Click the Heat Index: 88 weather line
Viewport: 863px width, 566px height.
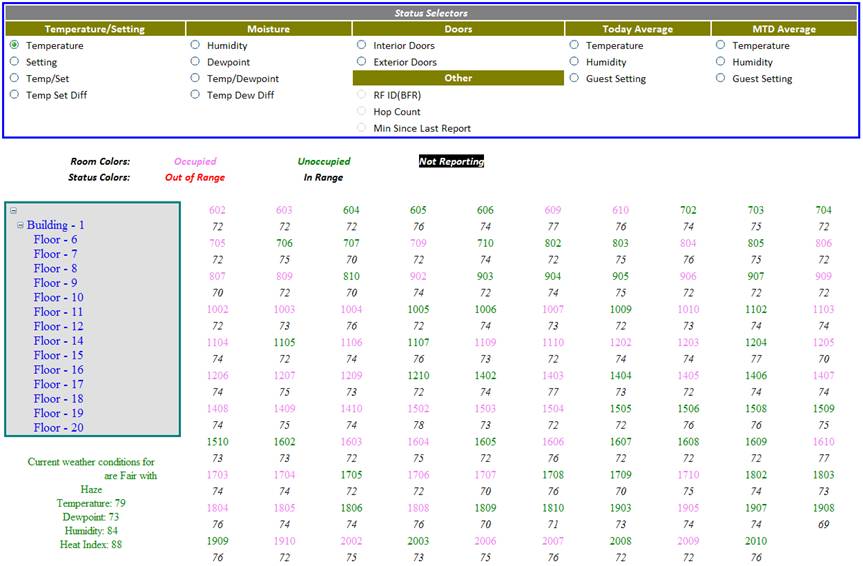point(91,544)
